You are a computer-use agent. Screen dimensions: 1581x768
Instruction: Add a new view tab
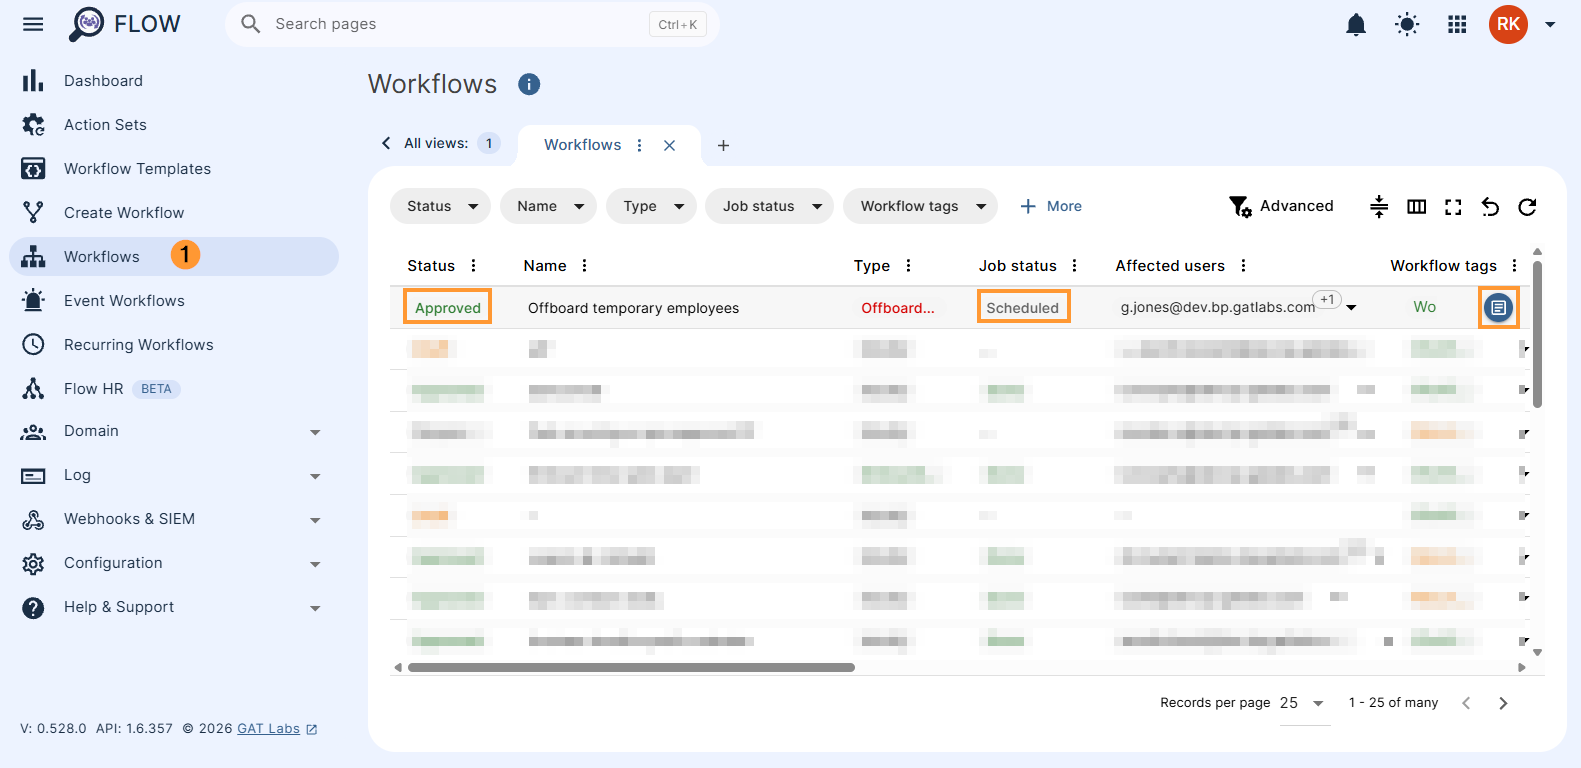click(723, 145)
